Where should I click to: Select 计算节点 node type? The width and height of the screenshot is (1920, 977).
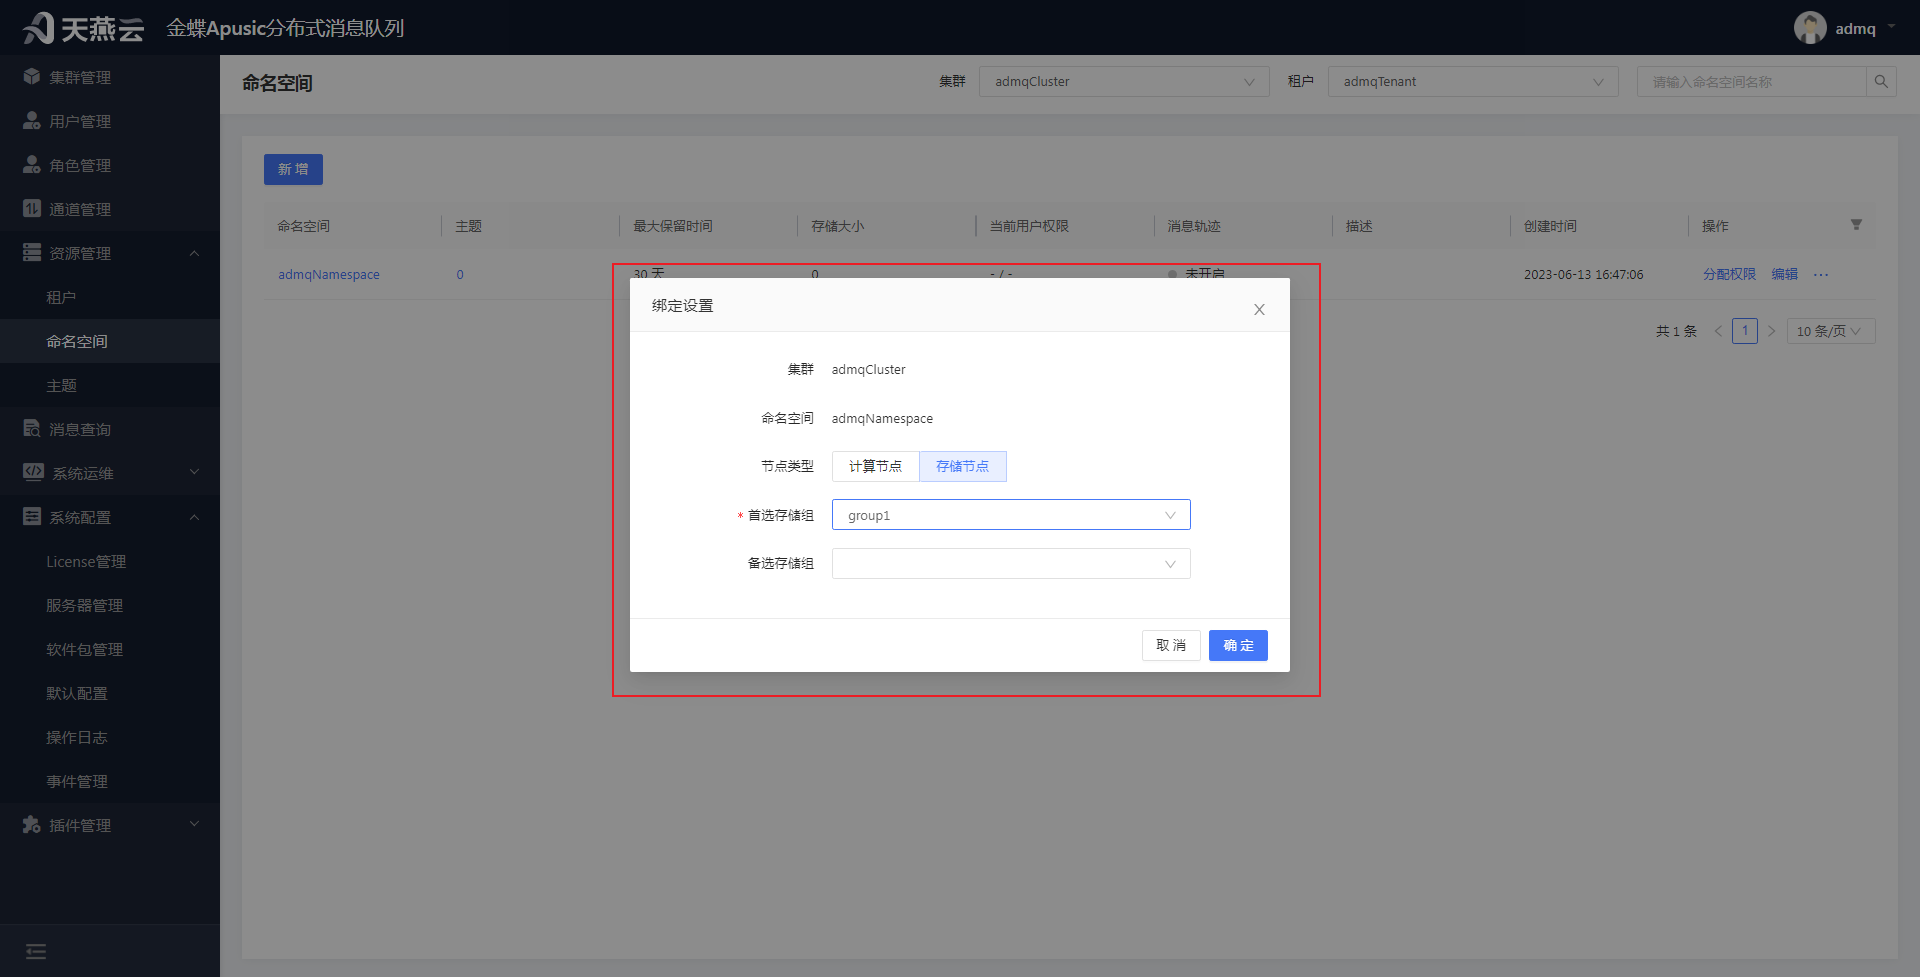click(x=875, y=467)
